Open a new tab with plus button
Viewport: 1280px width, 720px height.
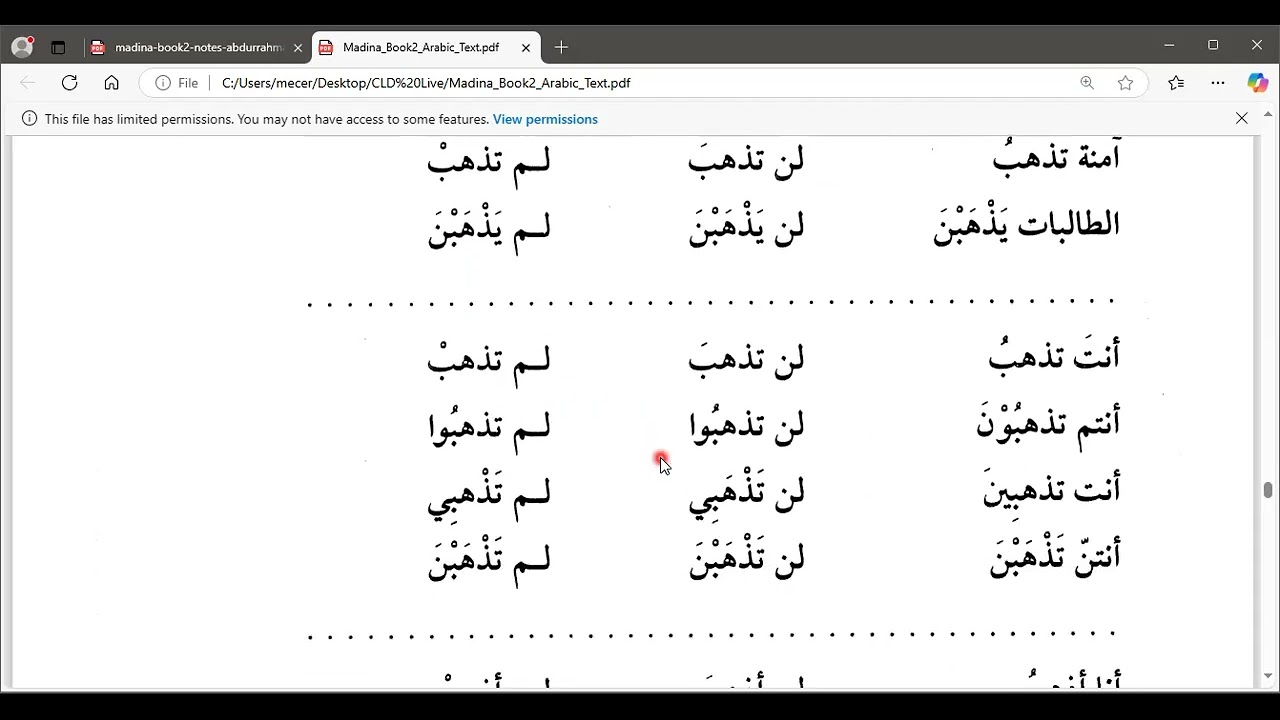click(x=561, y=47)
